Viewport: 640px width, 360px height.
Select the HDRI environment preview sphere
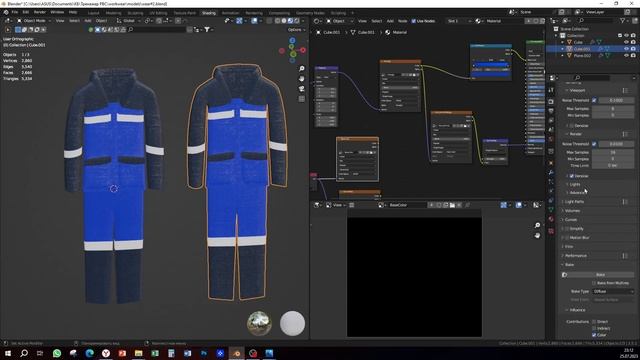tap(259, 323)
